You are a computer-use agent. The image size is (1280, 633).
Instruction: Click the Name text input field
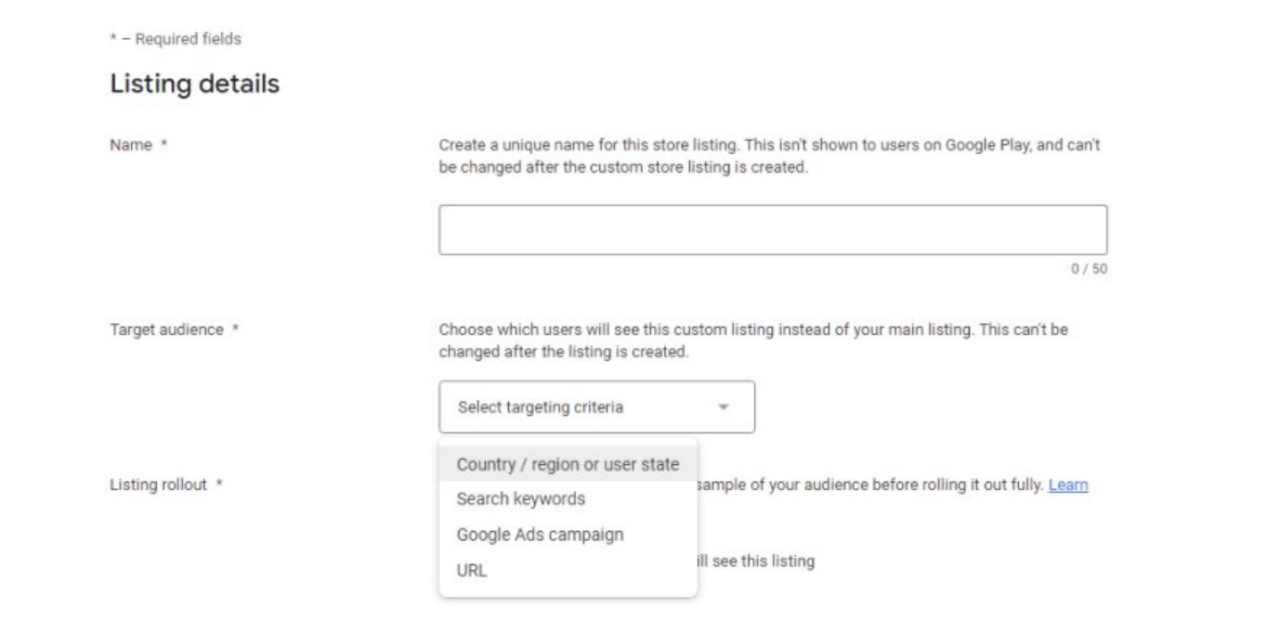coord(772,230)
